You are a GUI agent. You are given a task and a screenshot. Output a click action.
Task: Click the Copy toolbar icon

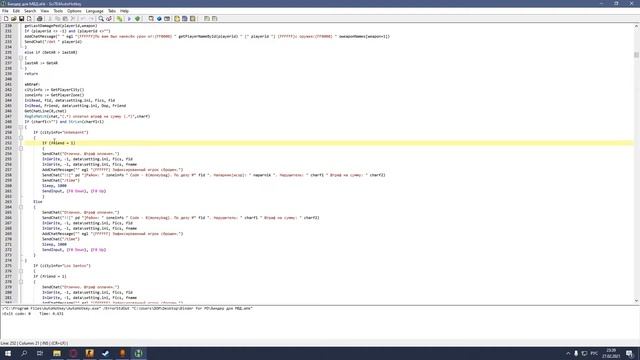58,18
